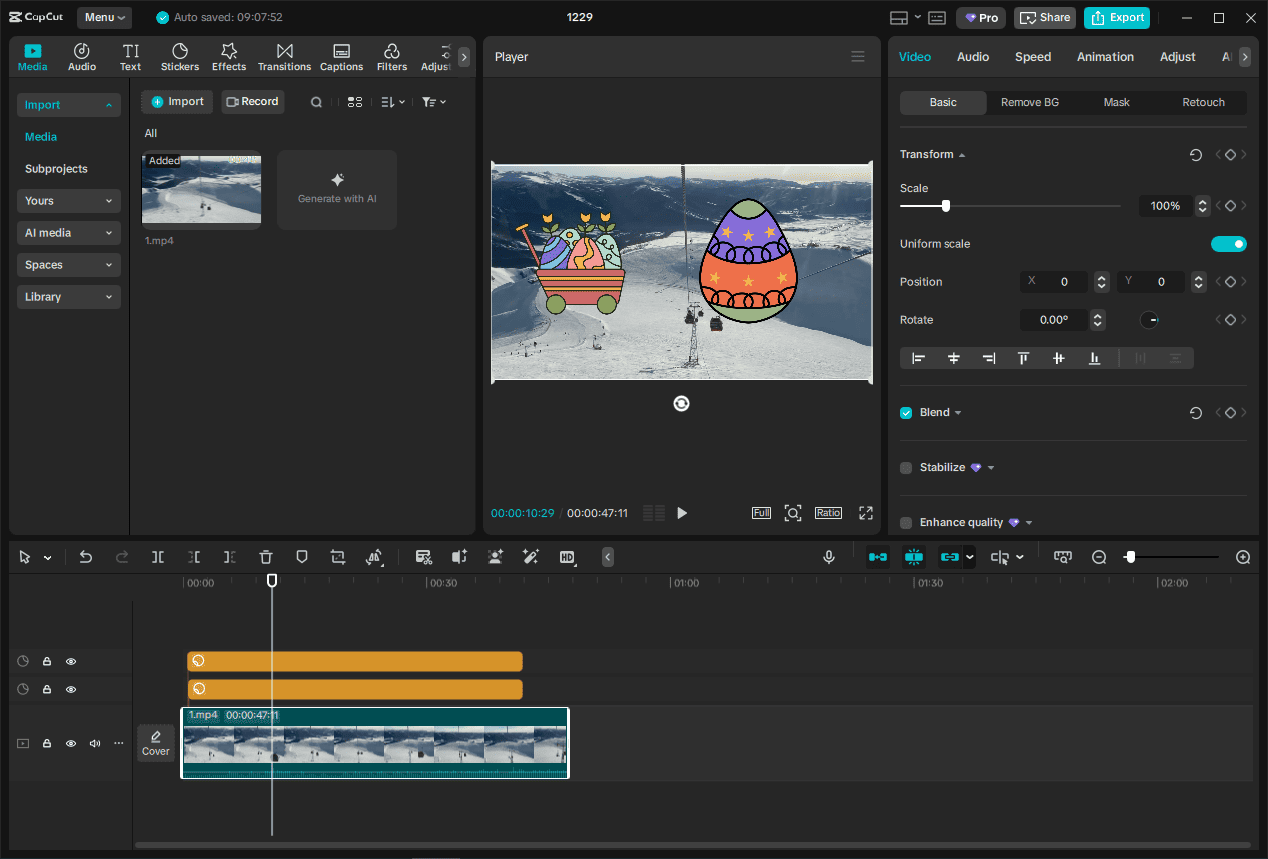Expand the Spaces section in the sidebar
1268x859 pixels.
68,264
